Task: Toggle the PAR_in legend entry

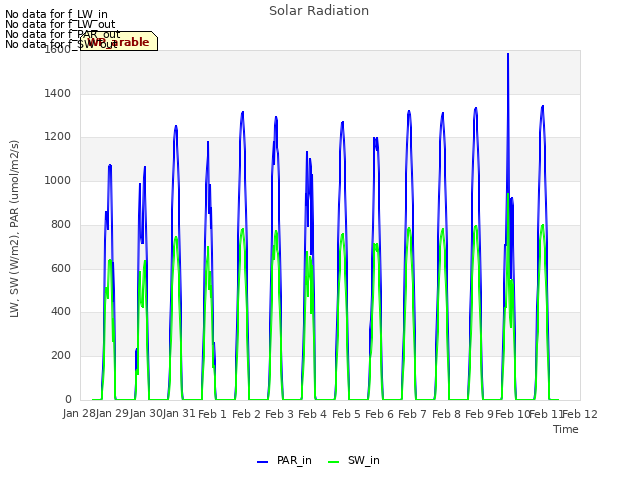Action: click(284, 461)
